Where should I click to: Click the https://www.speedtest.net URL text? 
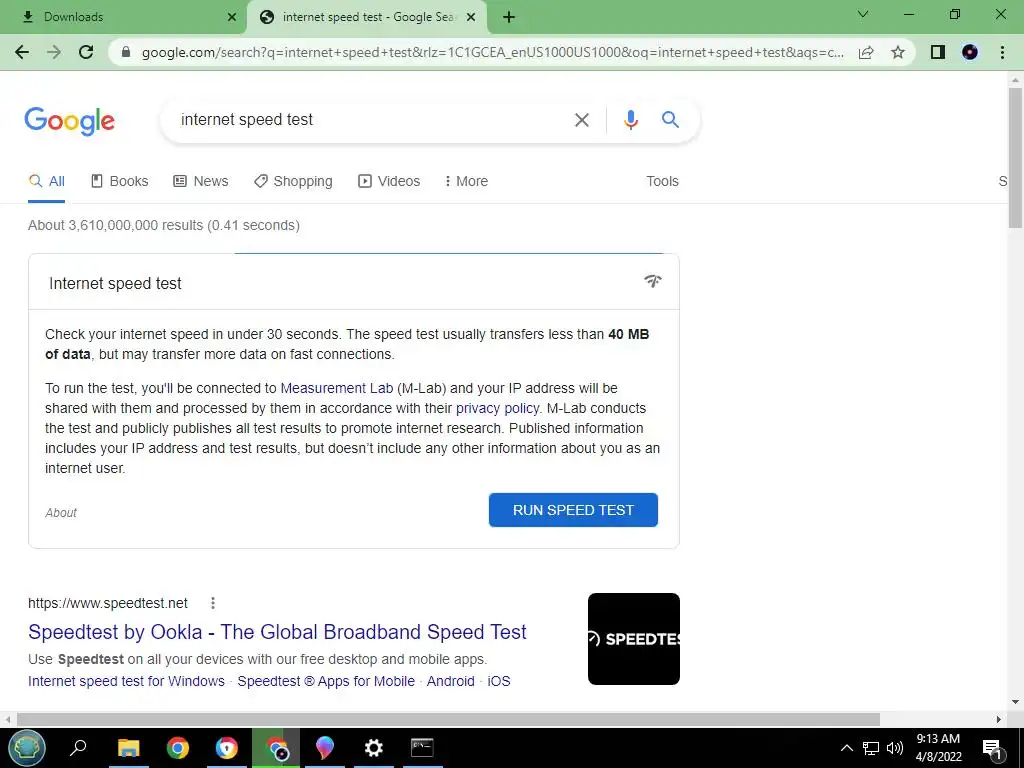(108, 603)
